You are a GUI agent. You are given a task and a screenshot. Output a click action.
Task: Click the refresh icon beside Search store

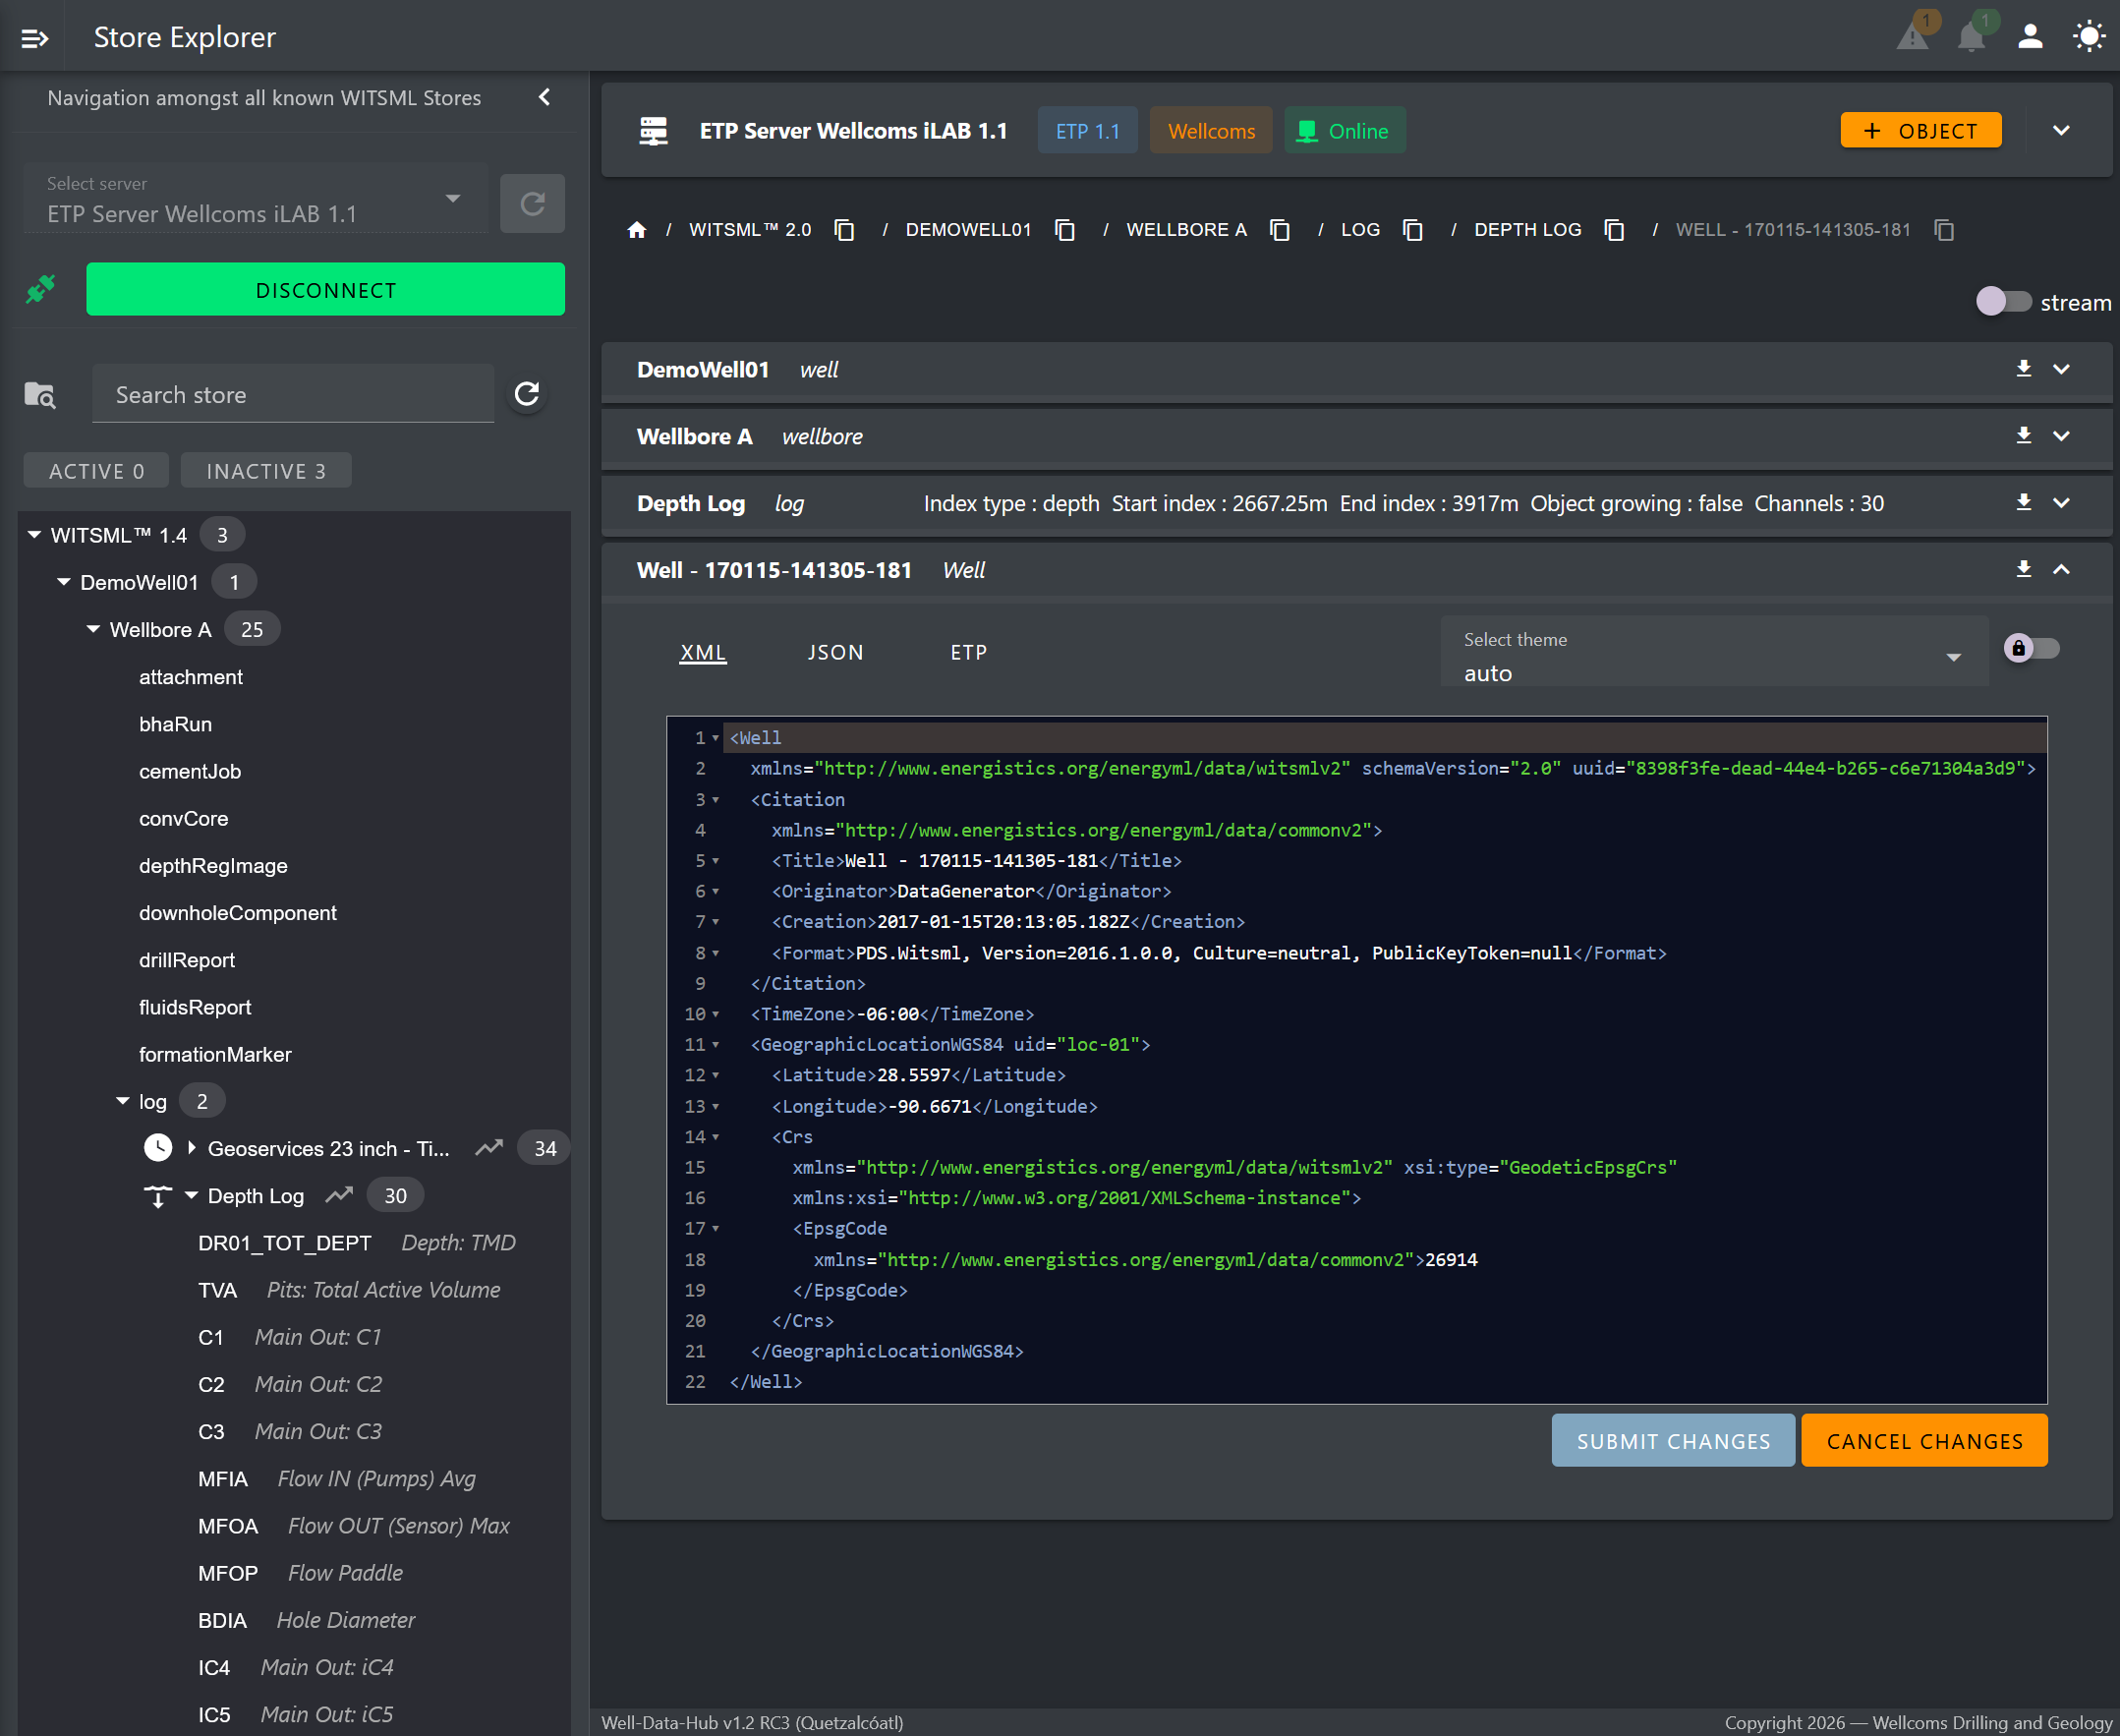click(x=527, y=394)
